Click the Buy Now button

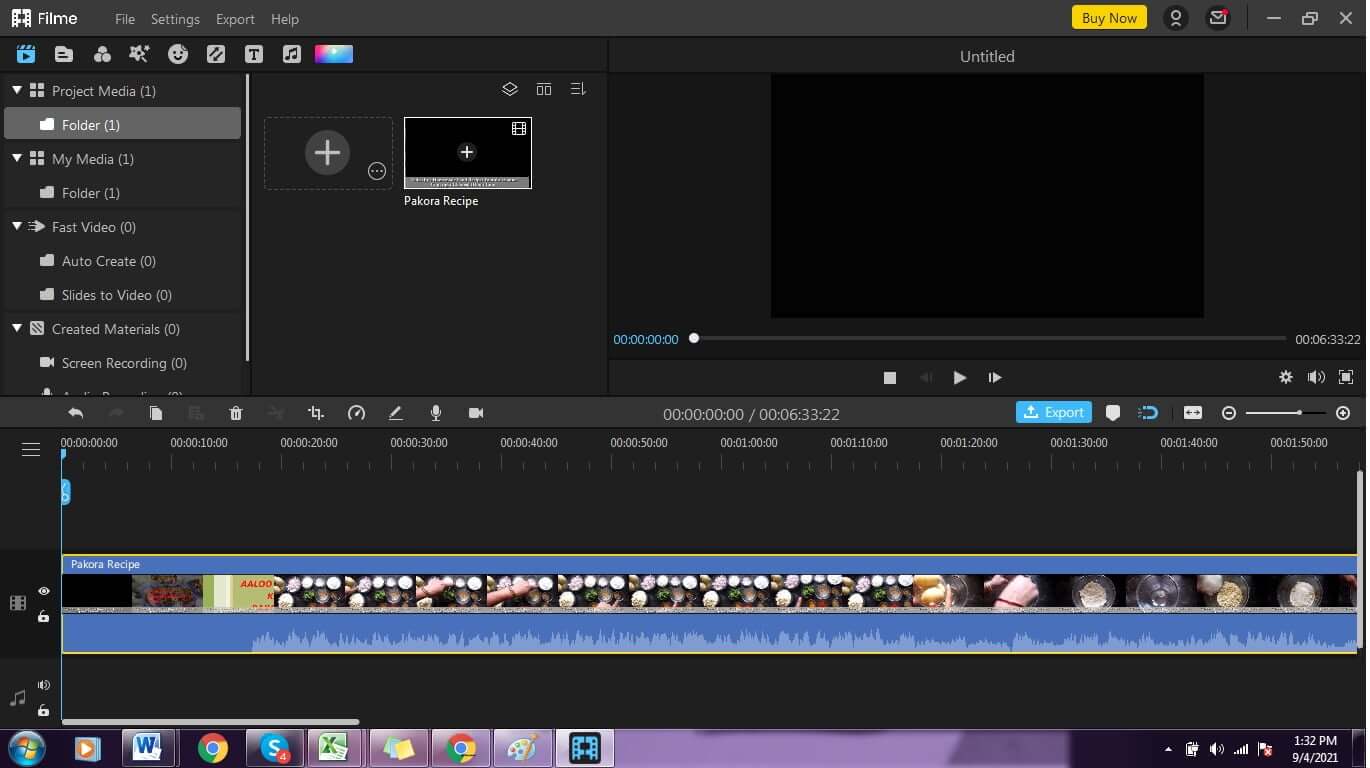(x=1109, y=18)
